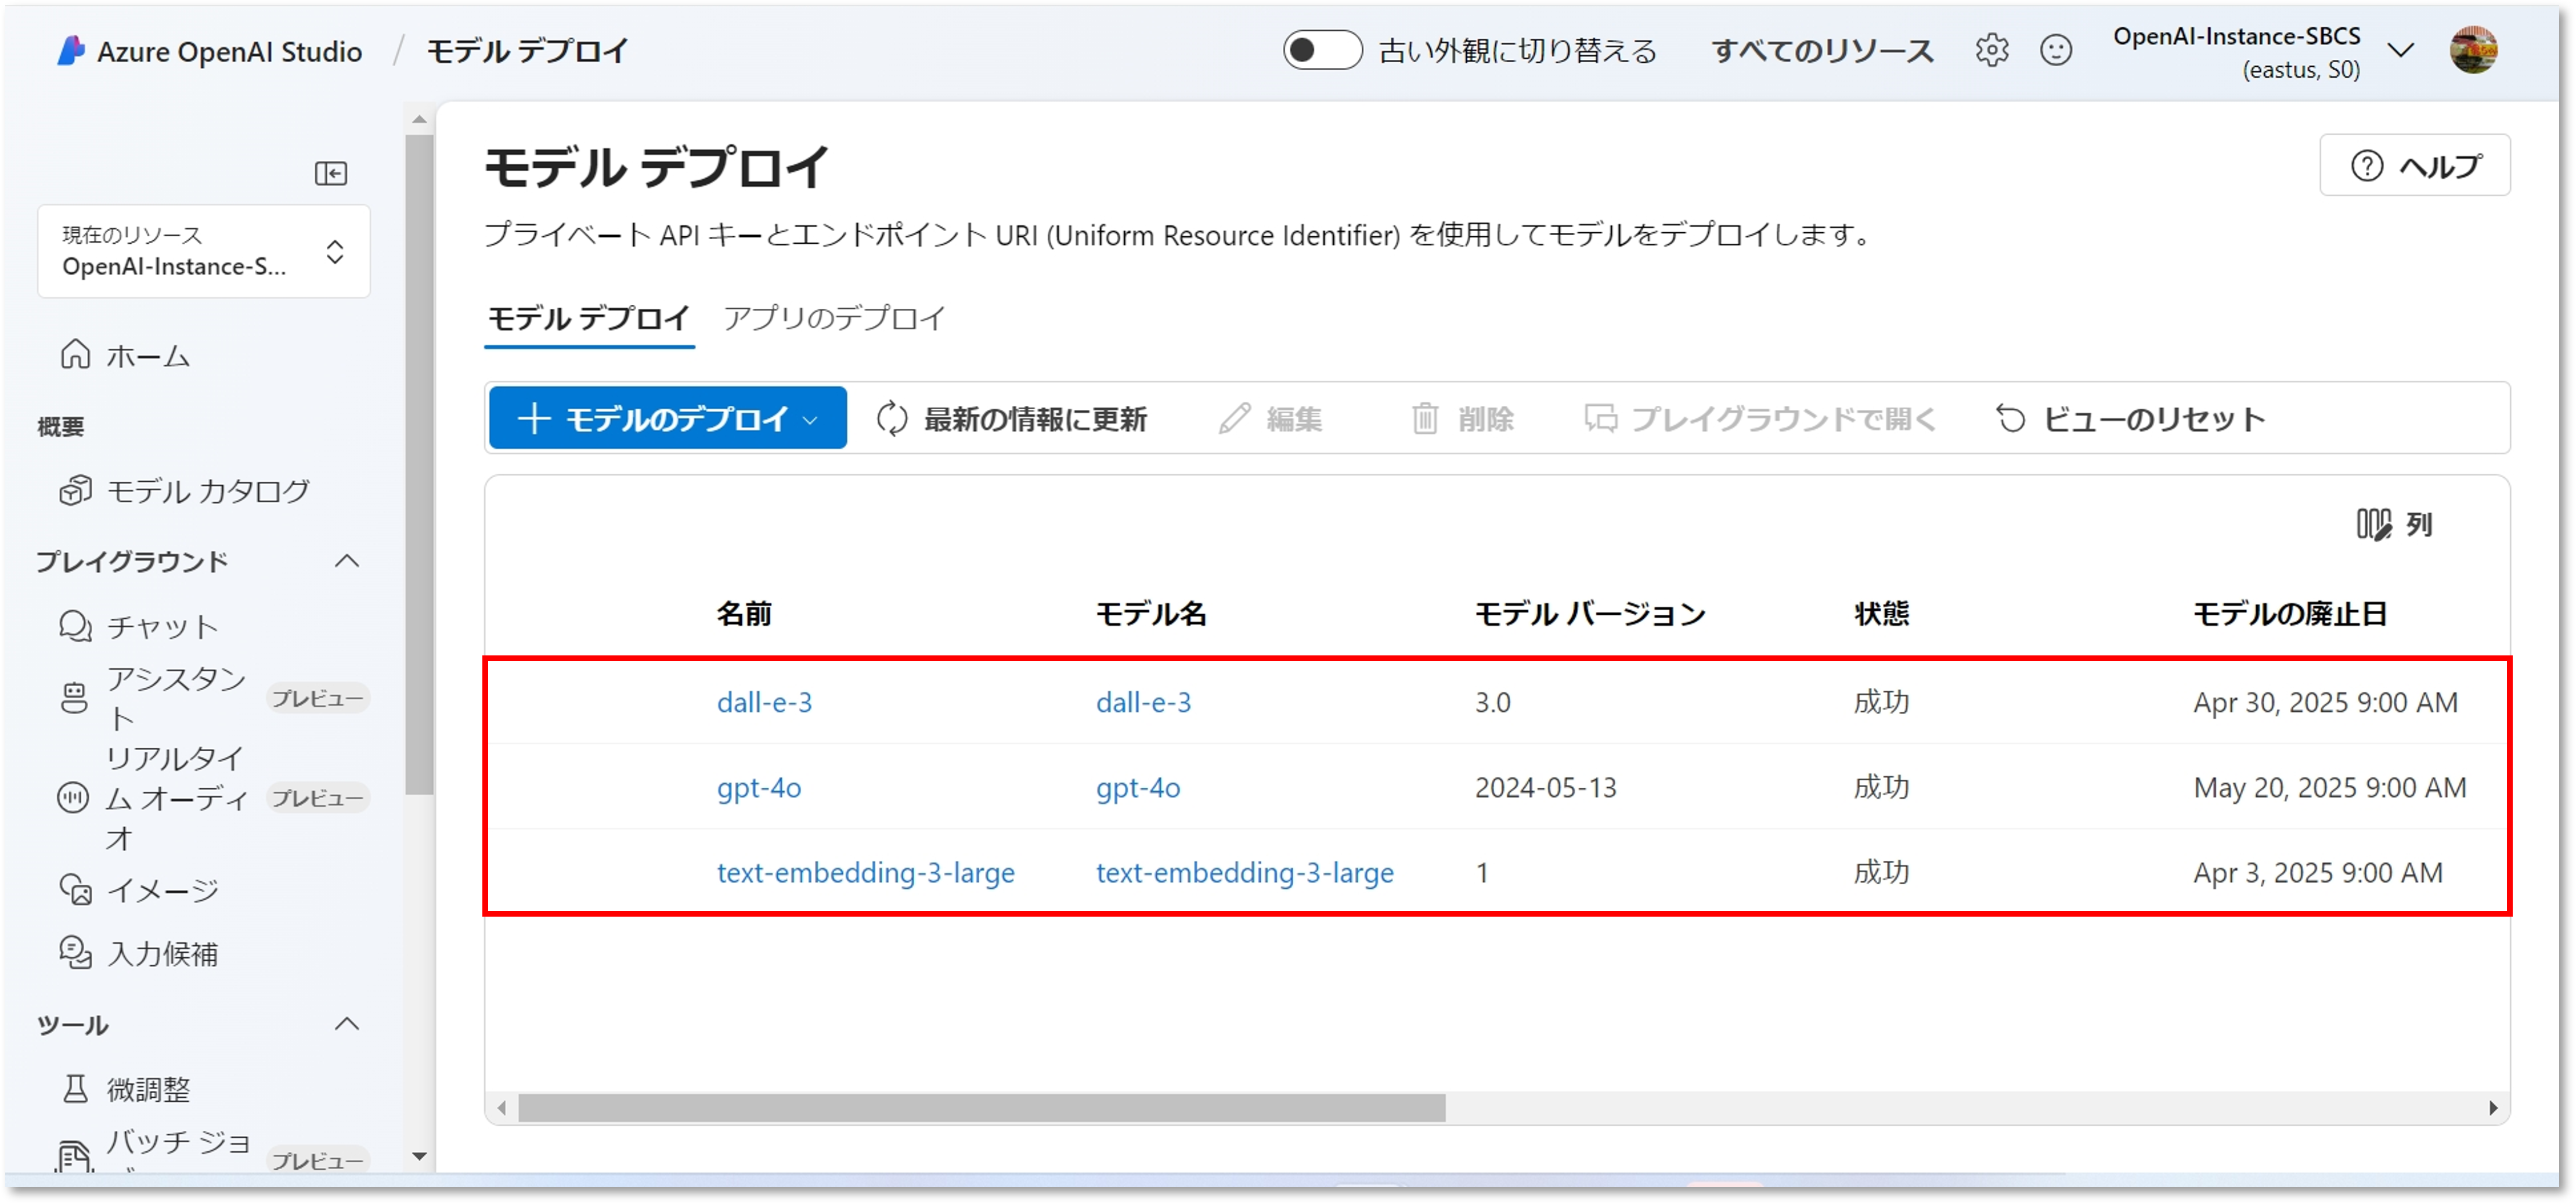Click sidebar scroll down arrow
Image resolution: width=2576 pixels, height=1204 pixels.
(419, 1156)
